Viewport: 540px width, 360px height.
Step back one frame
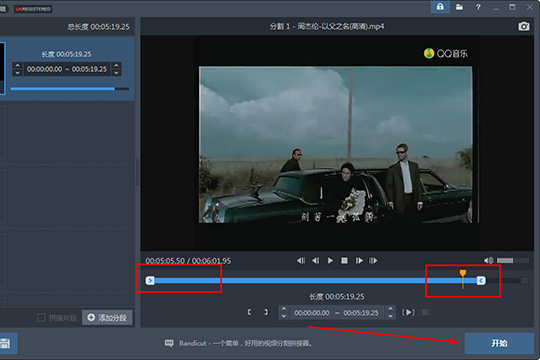tap(315, 261)
